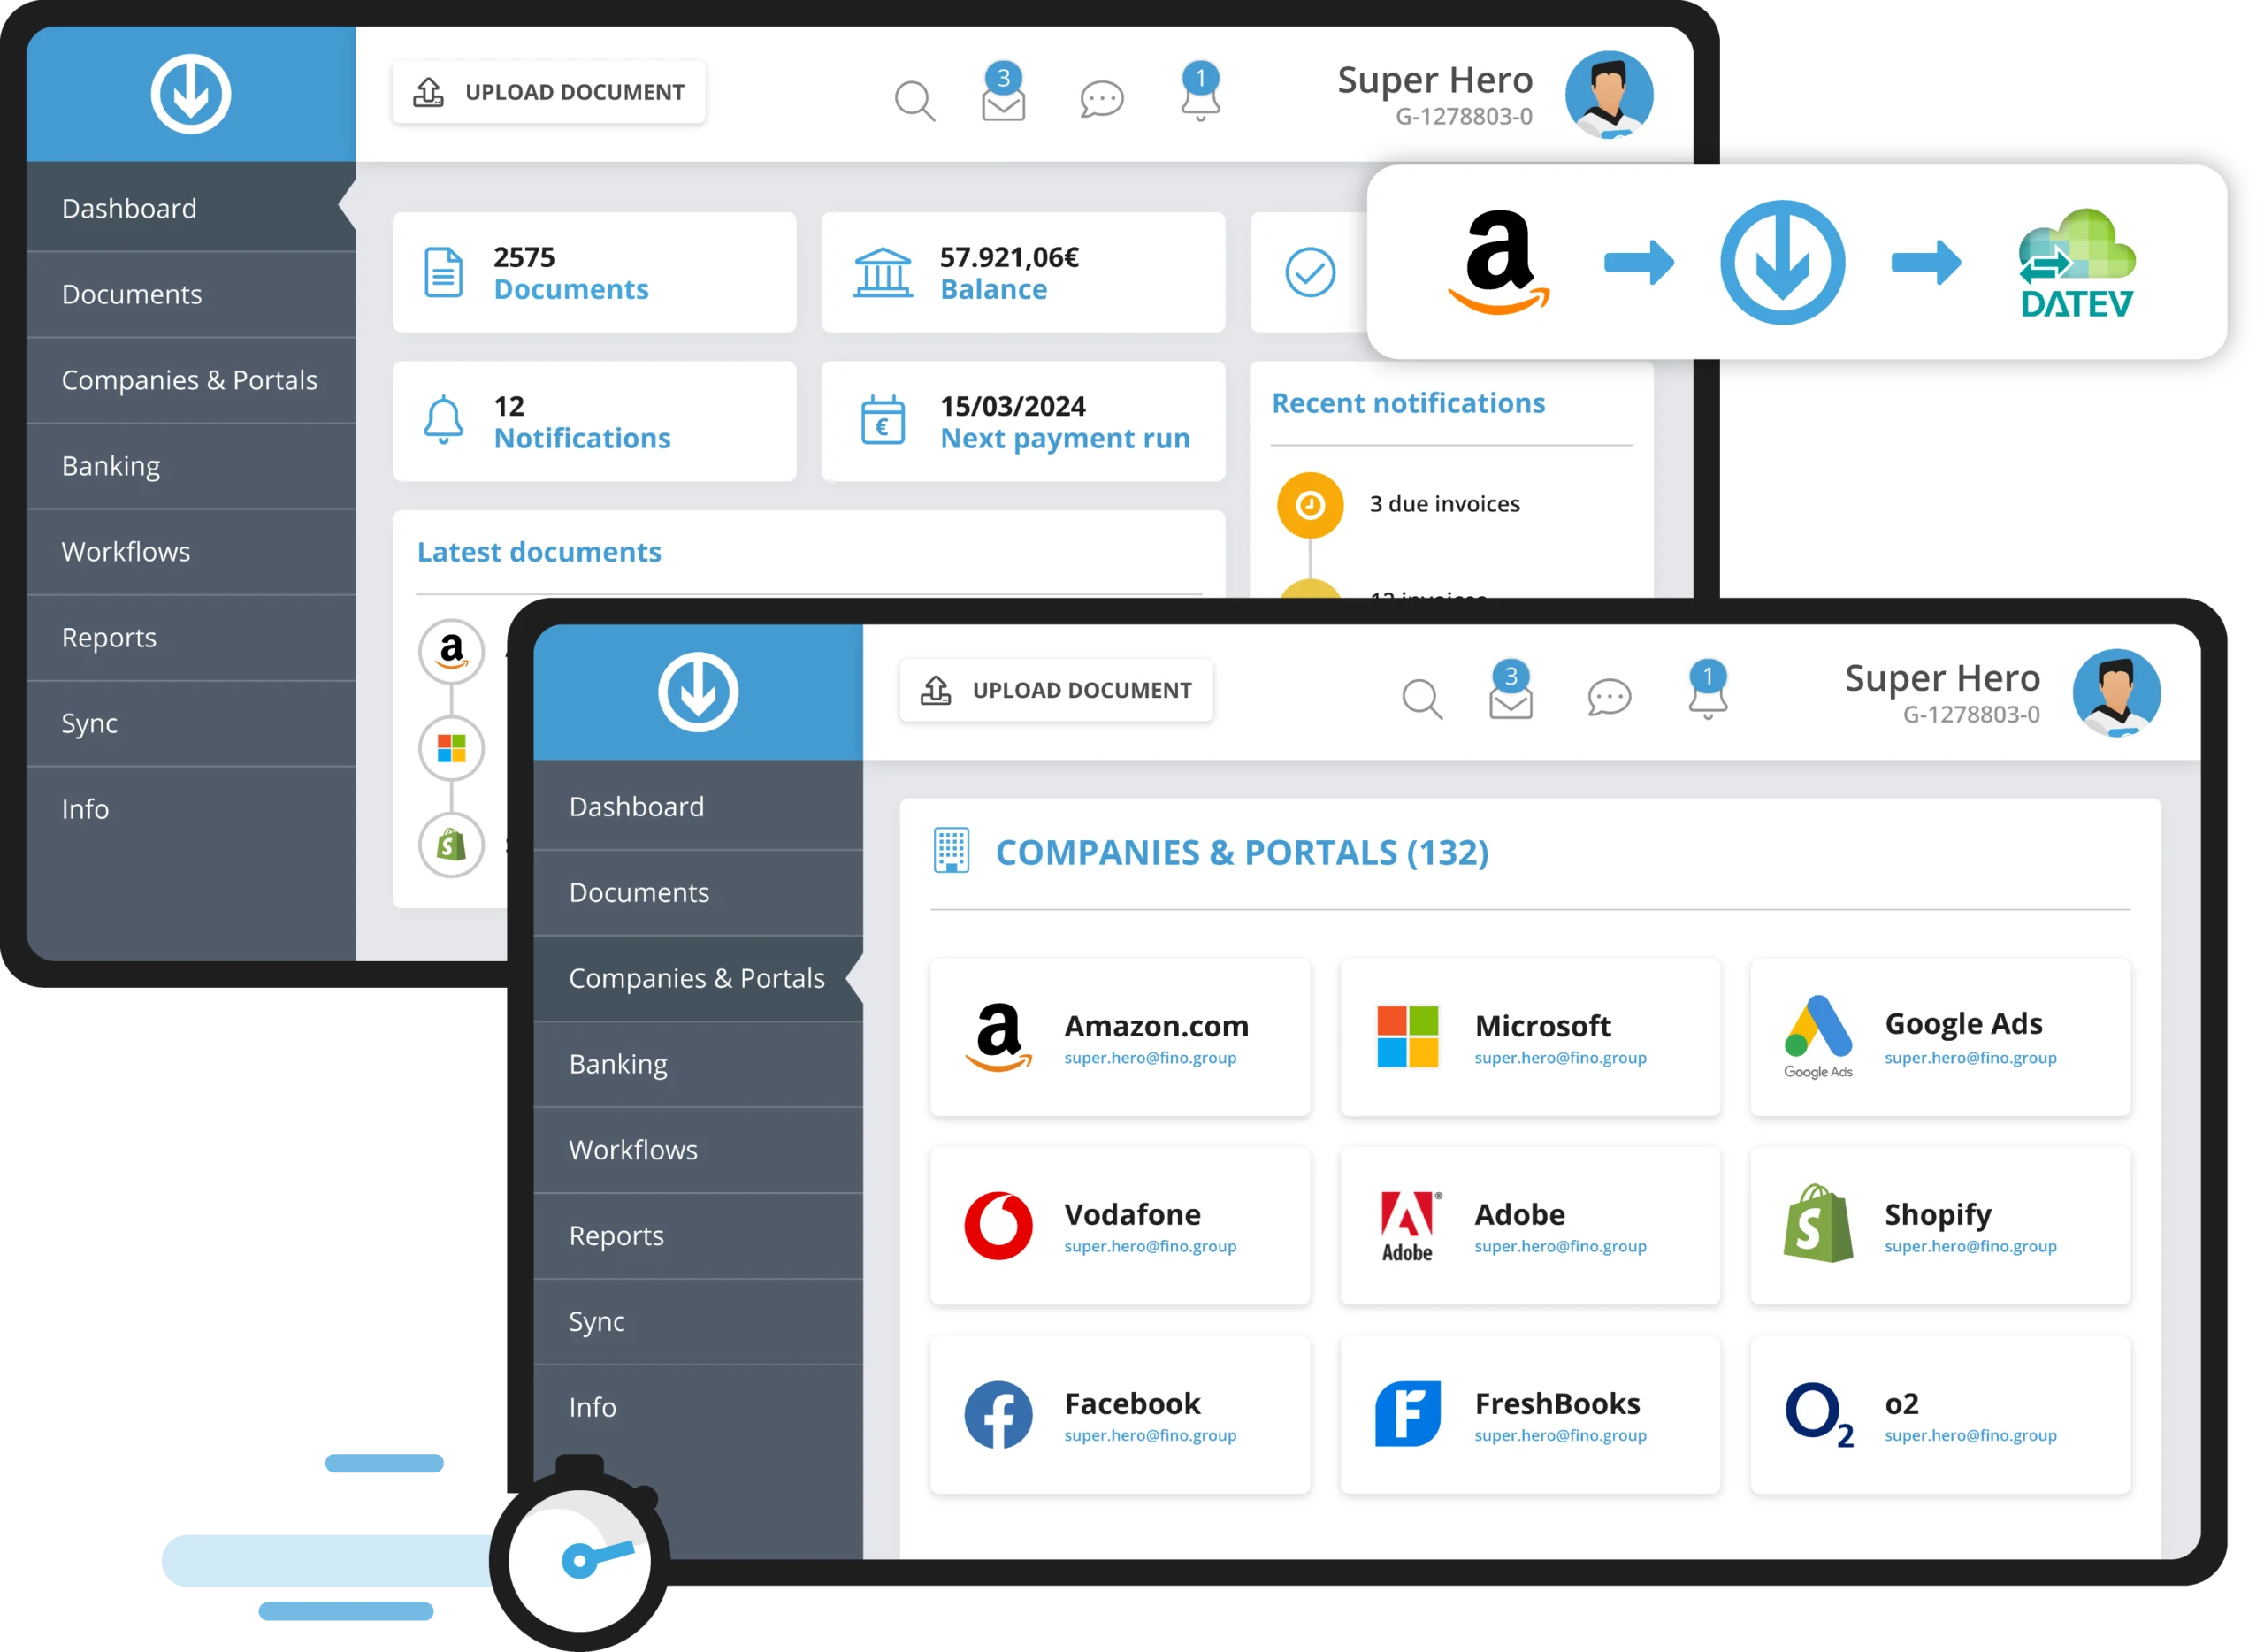Image resolution: width=2264 pixels, height=1652 pixels.
Task: Open the Shopify portal card
Action: pyautogui.click(x=1940, y=1226)
